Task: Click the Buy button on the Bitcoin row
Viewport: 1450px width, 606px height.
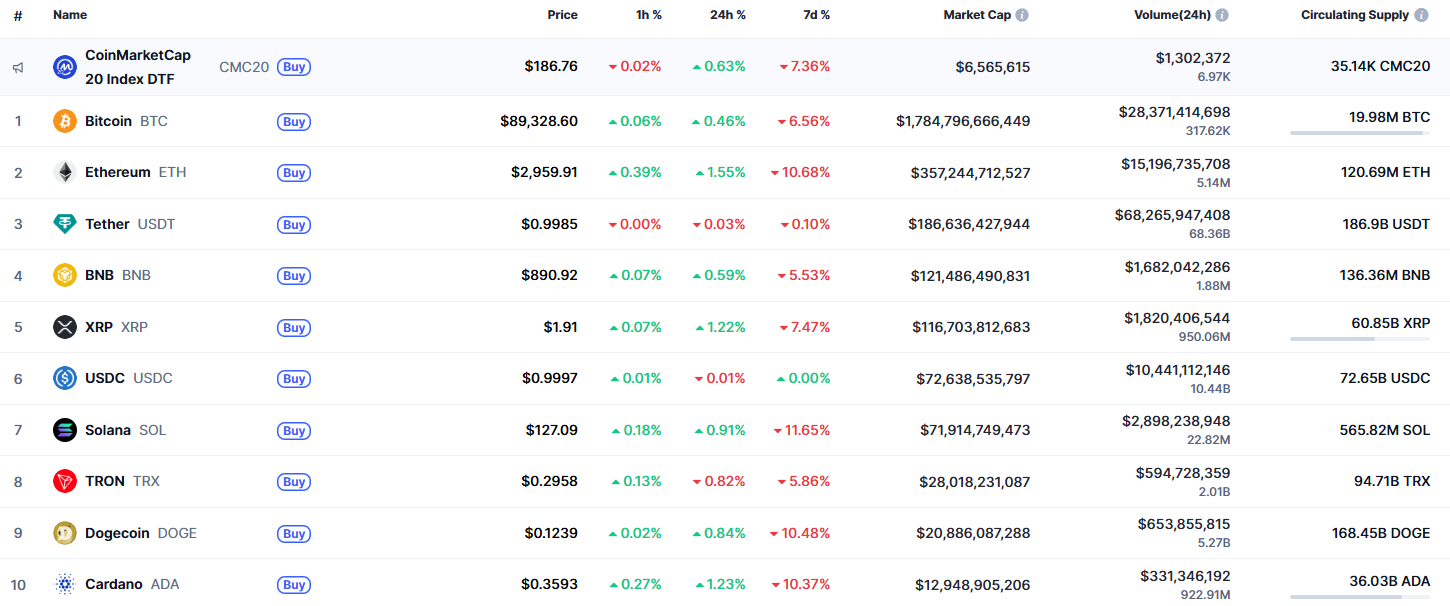Action: pos(293,121)
